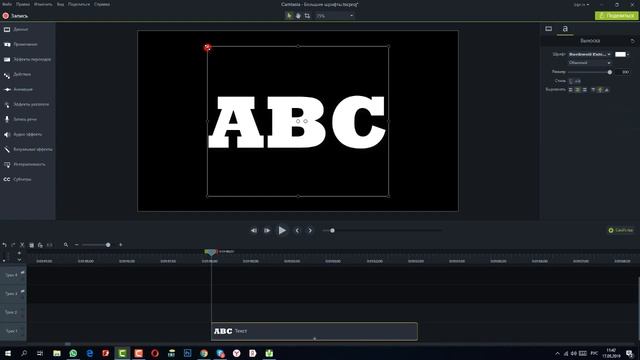Open the Animations panel in sidebar
This screenshot has width=640, height=360.
18,89
